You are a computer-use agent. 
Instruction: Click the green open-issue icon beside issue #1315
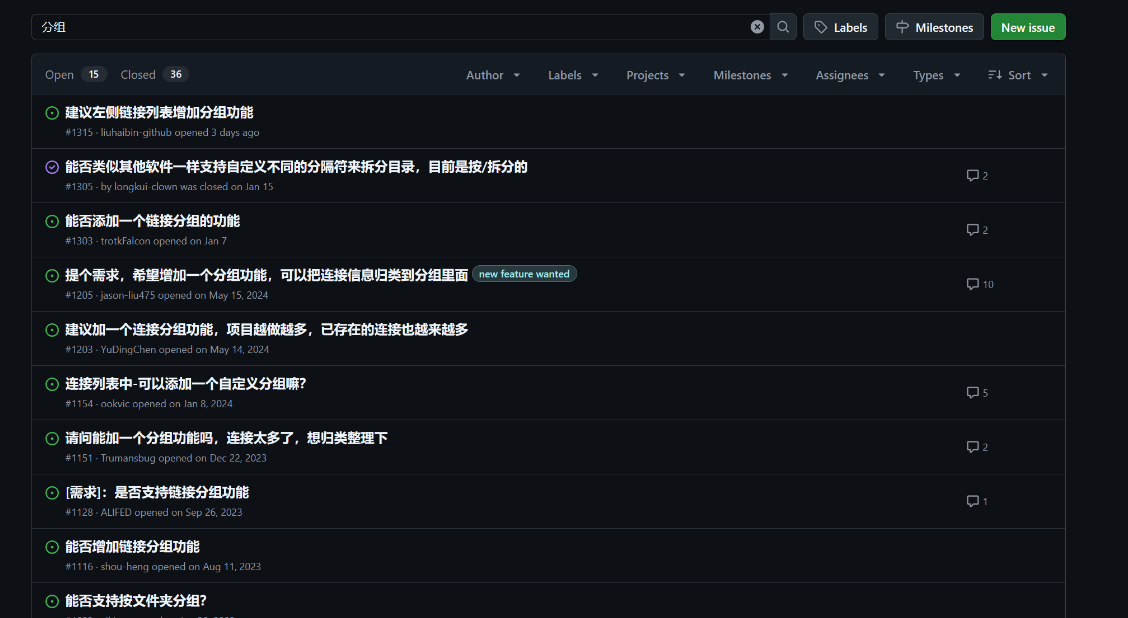(x=52, y=113)
